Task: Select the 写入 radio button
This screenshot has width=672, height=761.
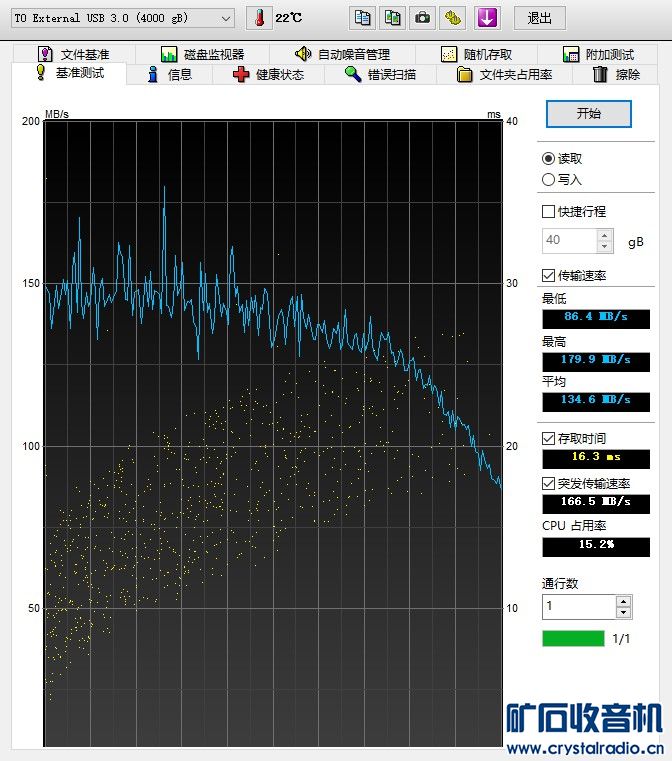Action: pos(548,180)
